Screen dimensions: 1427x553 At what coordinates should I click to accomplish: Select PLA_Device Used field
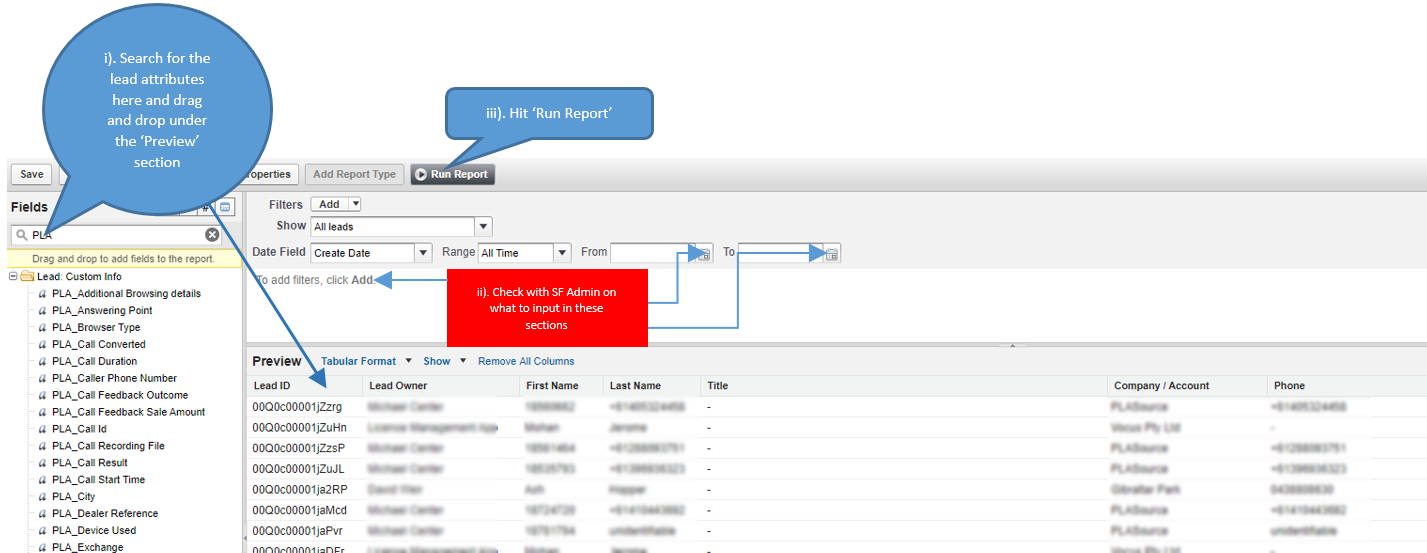tap(94, 531)
